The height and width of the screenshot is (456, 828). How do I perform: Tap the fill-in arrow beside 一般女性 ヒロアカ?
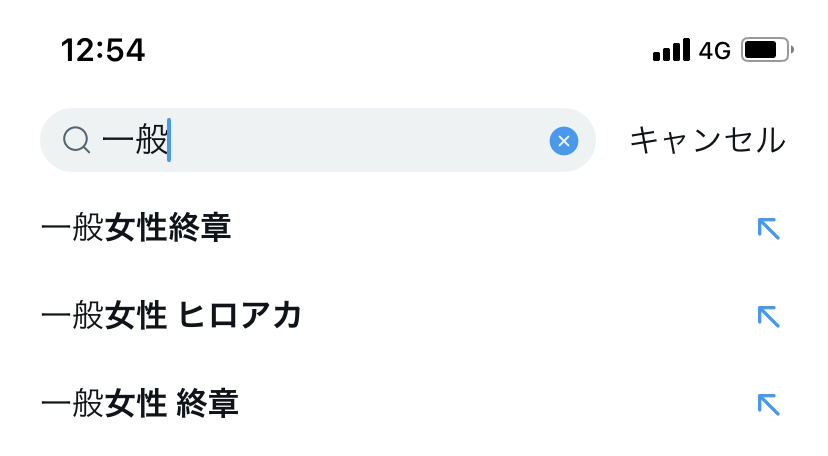[x=768, y=317]
